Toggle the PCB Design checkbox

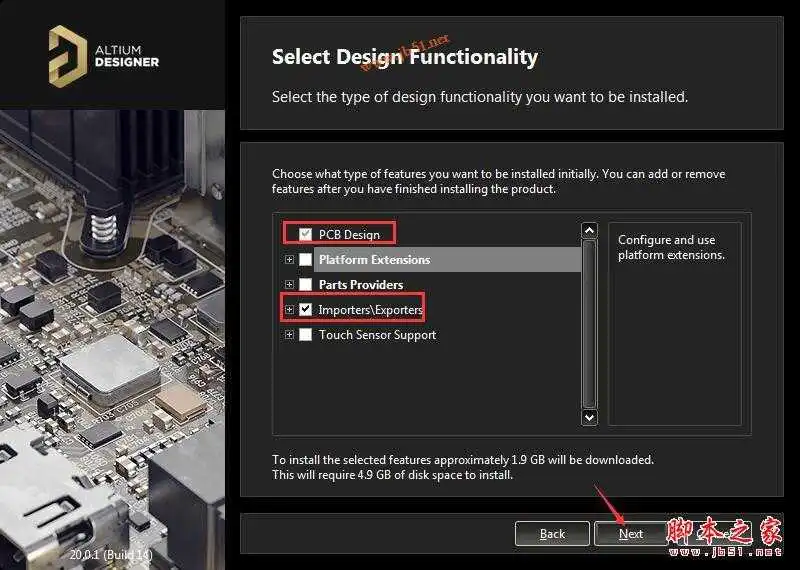tap(306, 234)
